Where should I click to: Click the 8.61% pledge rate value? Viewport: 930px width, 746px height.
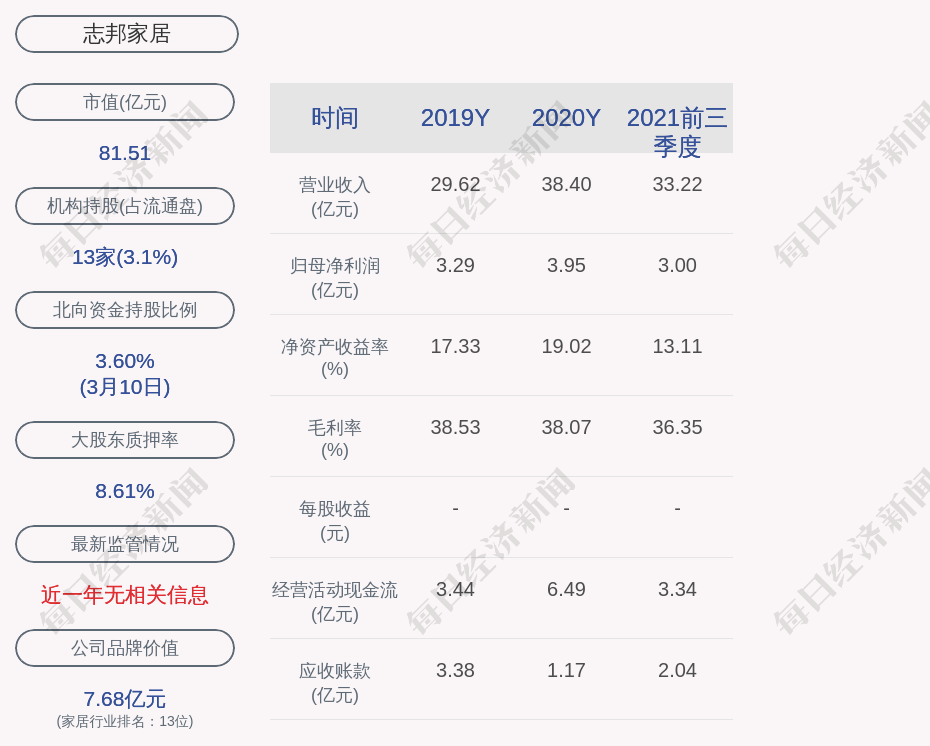pyautogui.click(x=125, y=491)
